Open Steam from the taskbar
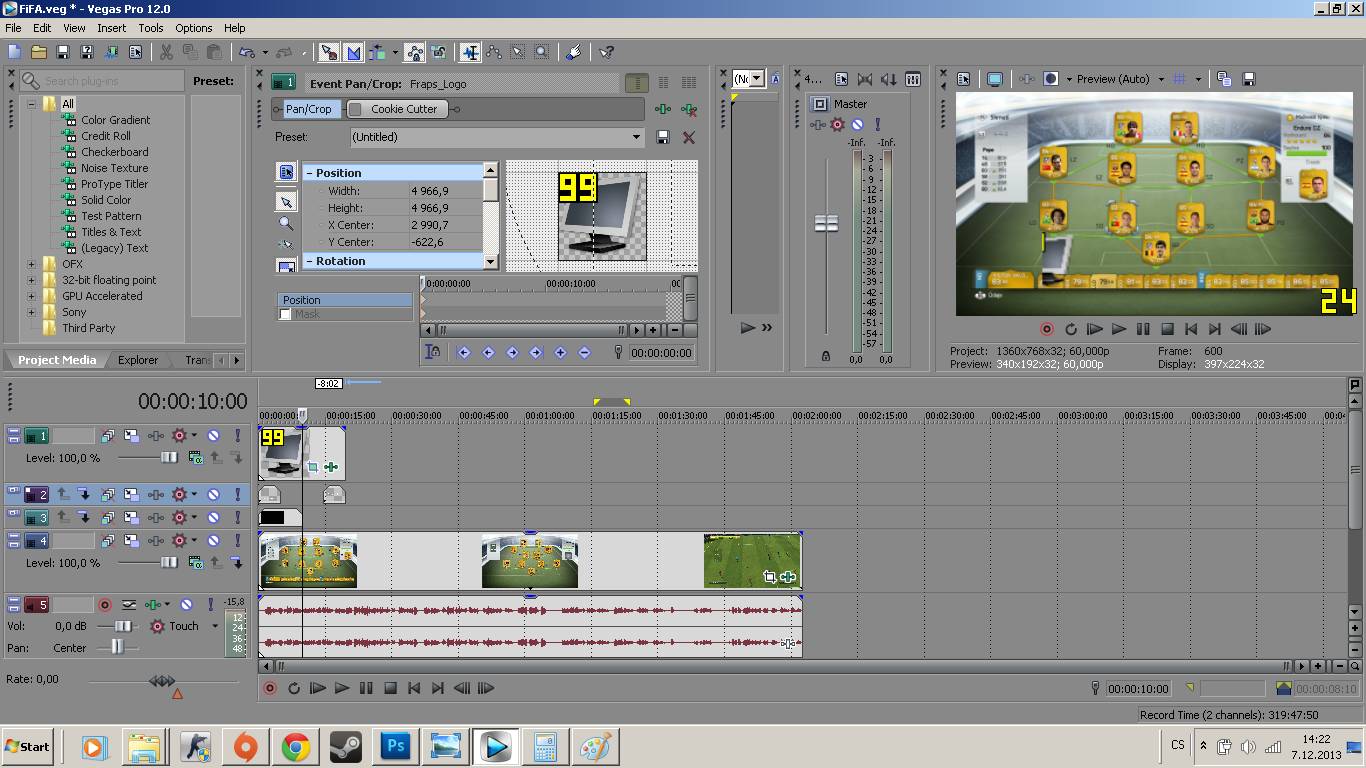 point(346,747)
